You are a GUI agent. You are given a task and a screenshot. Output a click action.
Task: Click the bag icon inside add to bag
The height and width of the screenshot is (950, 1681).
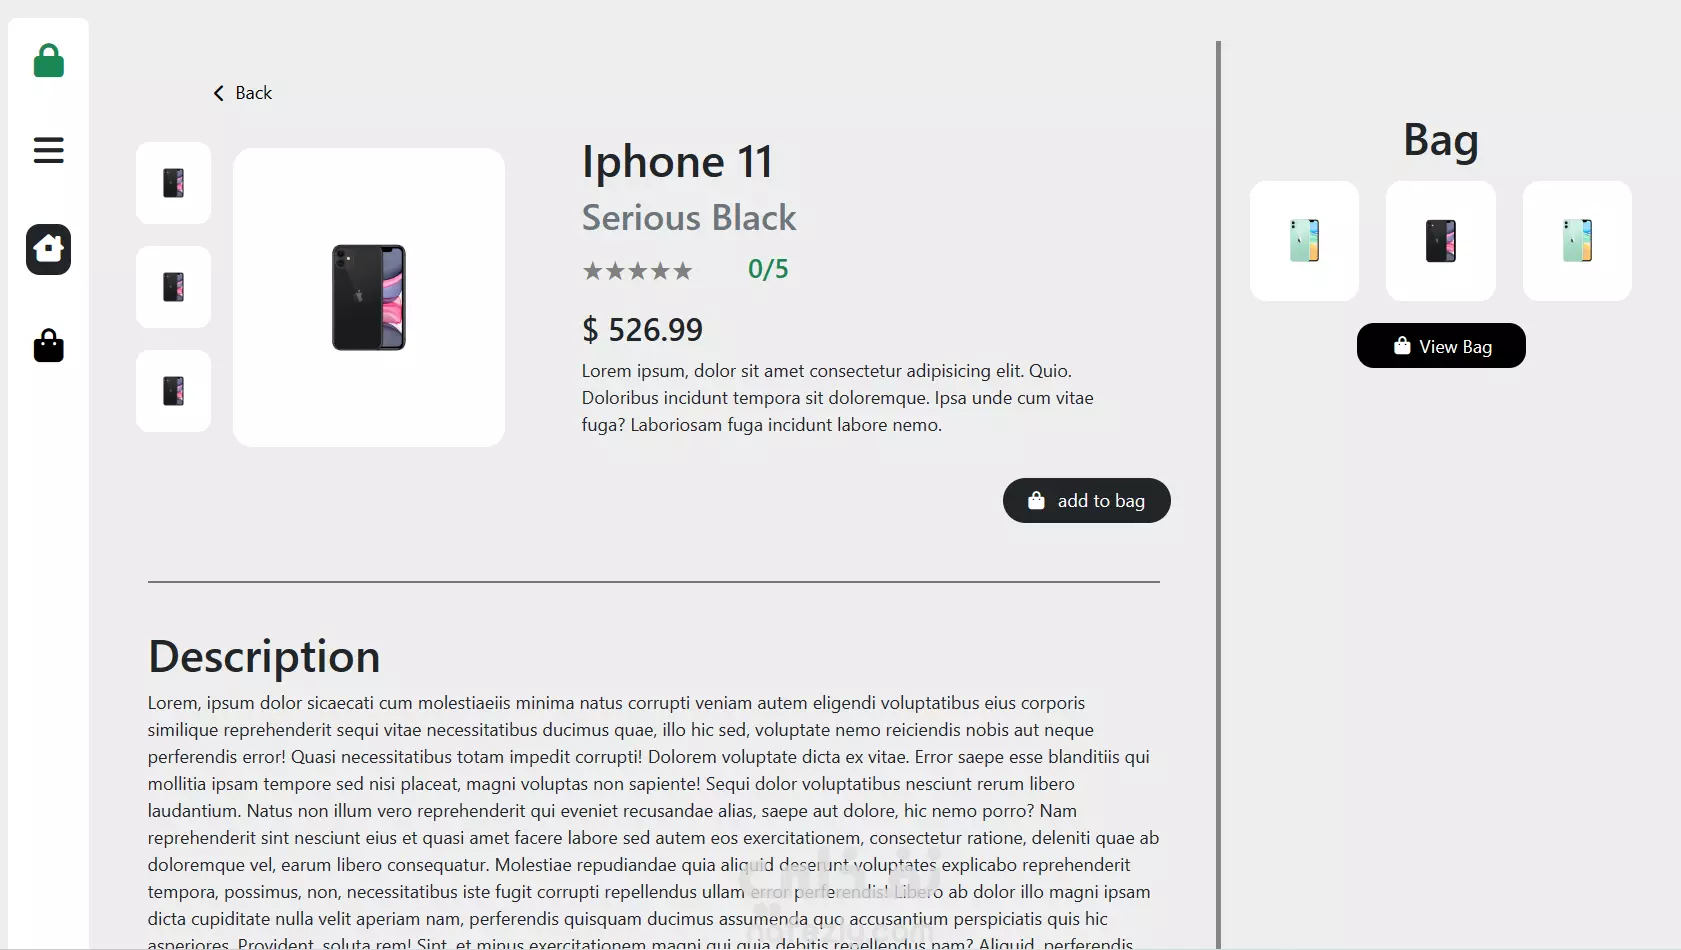click(x=1036, y=500)
